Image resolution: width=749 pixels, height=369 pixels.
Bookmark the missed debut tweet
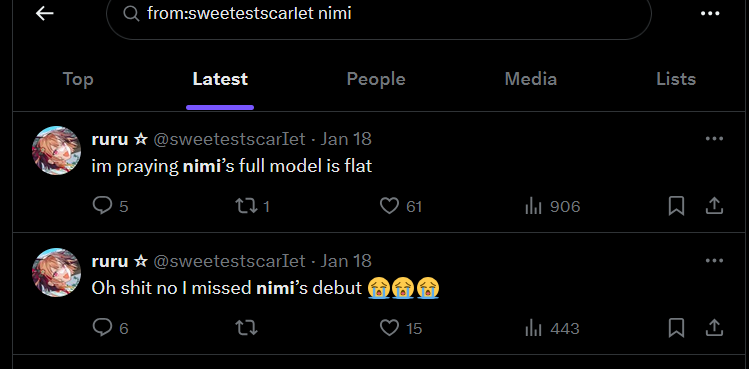pyautogui.click(x=676, y=328)
